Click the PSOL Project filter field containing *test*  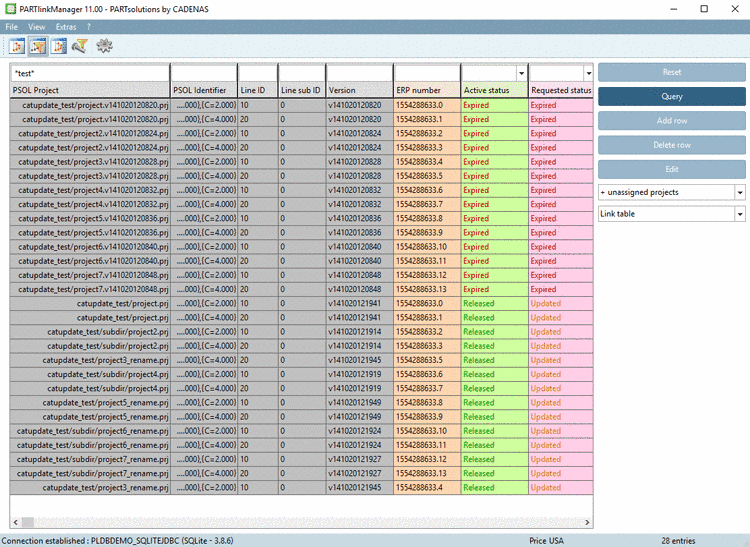(x=89, y=73)
